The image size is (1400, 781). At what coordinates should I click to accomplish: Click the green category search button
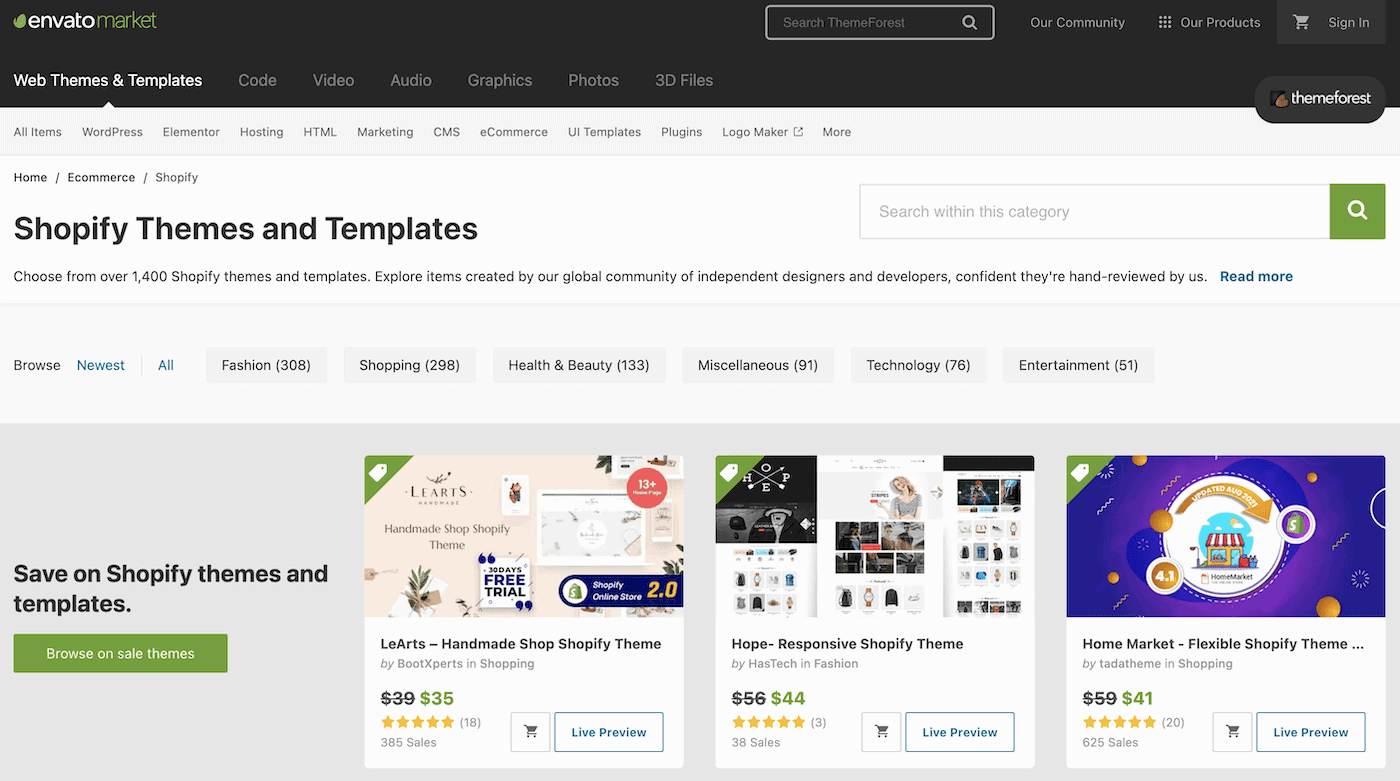pos(1357,211)
